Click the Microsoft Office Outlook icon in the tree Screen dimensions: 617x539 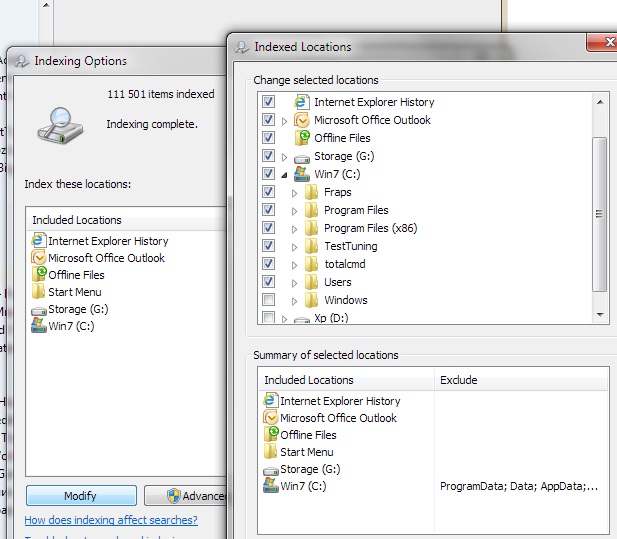pos(302,120)
